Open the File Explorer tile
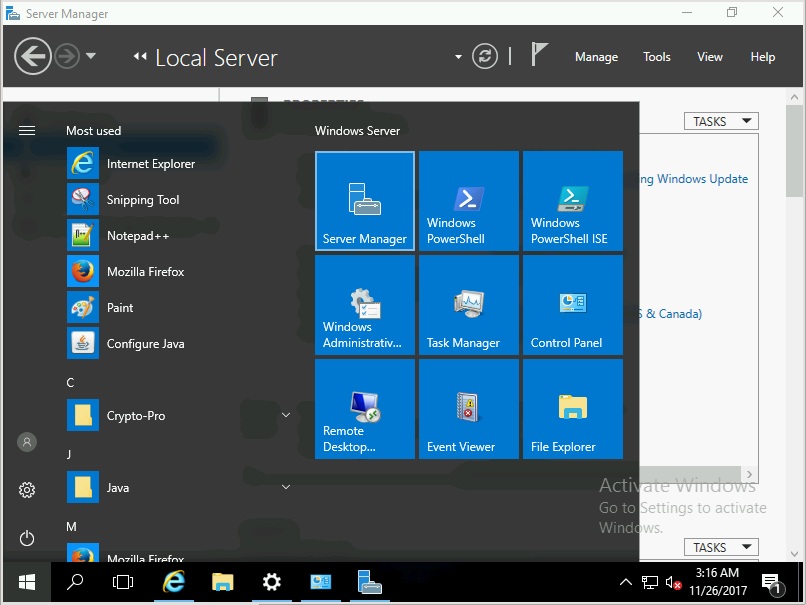 [x=573, y=409]
